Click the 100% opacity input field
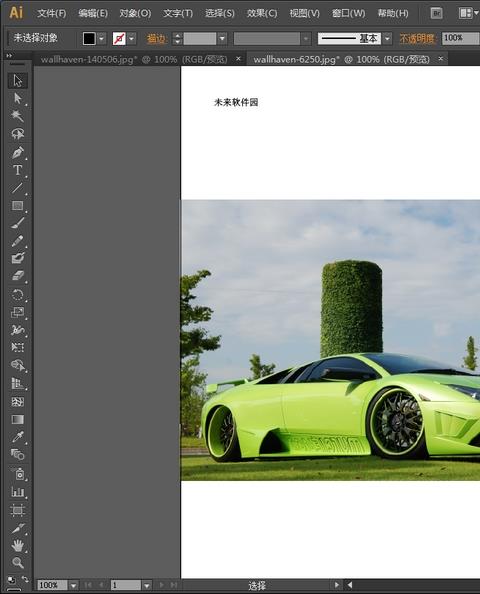The height and width of the screenshot is (594, 480). pos(460,38)
